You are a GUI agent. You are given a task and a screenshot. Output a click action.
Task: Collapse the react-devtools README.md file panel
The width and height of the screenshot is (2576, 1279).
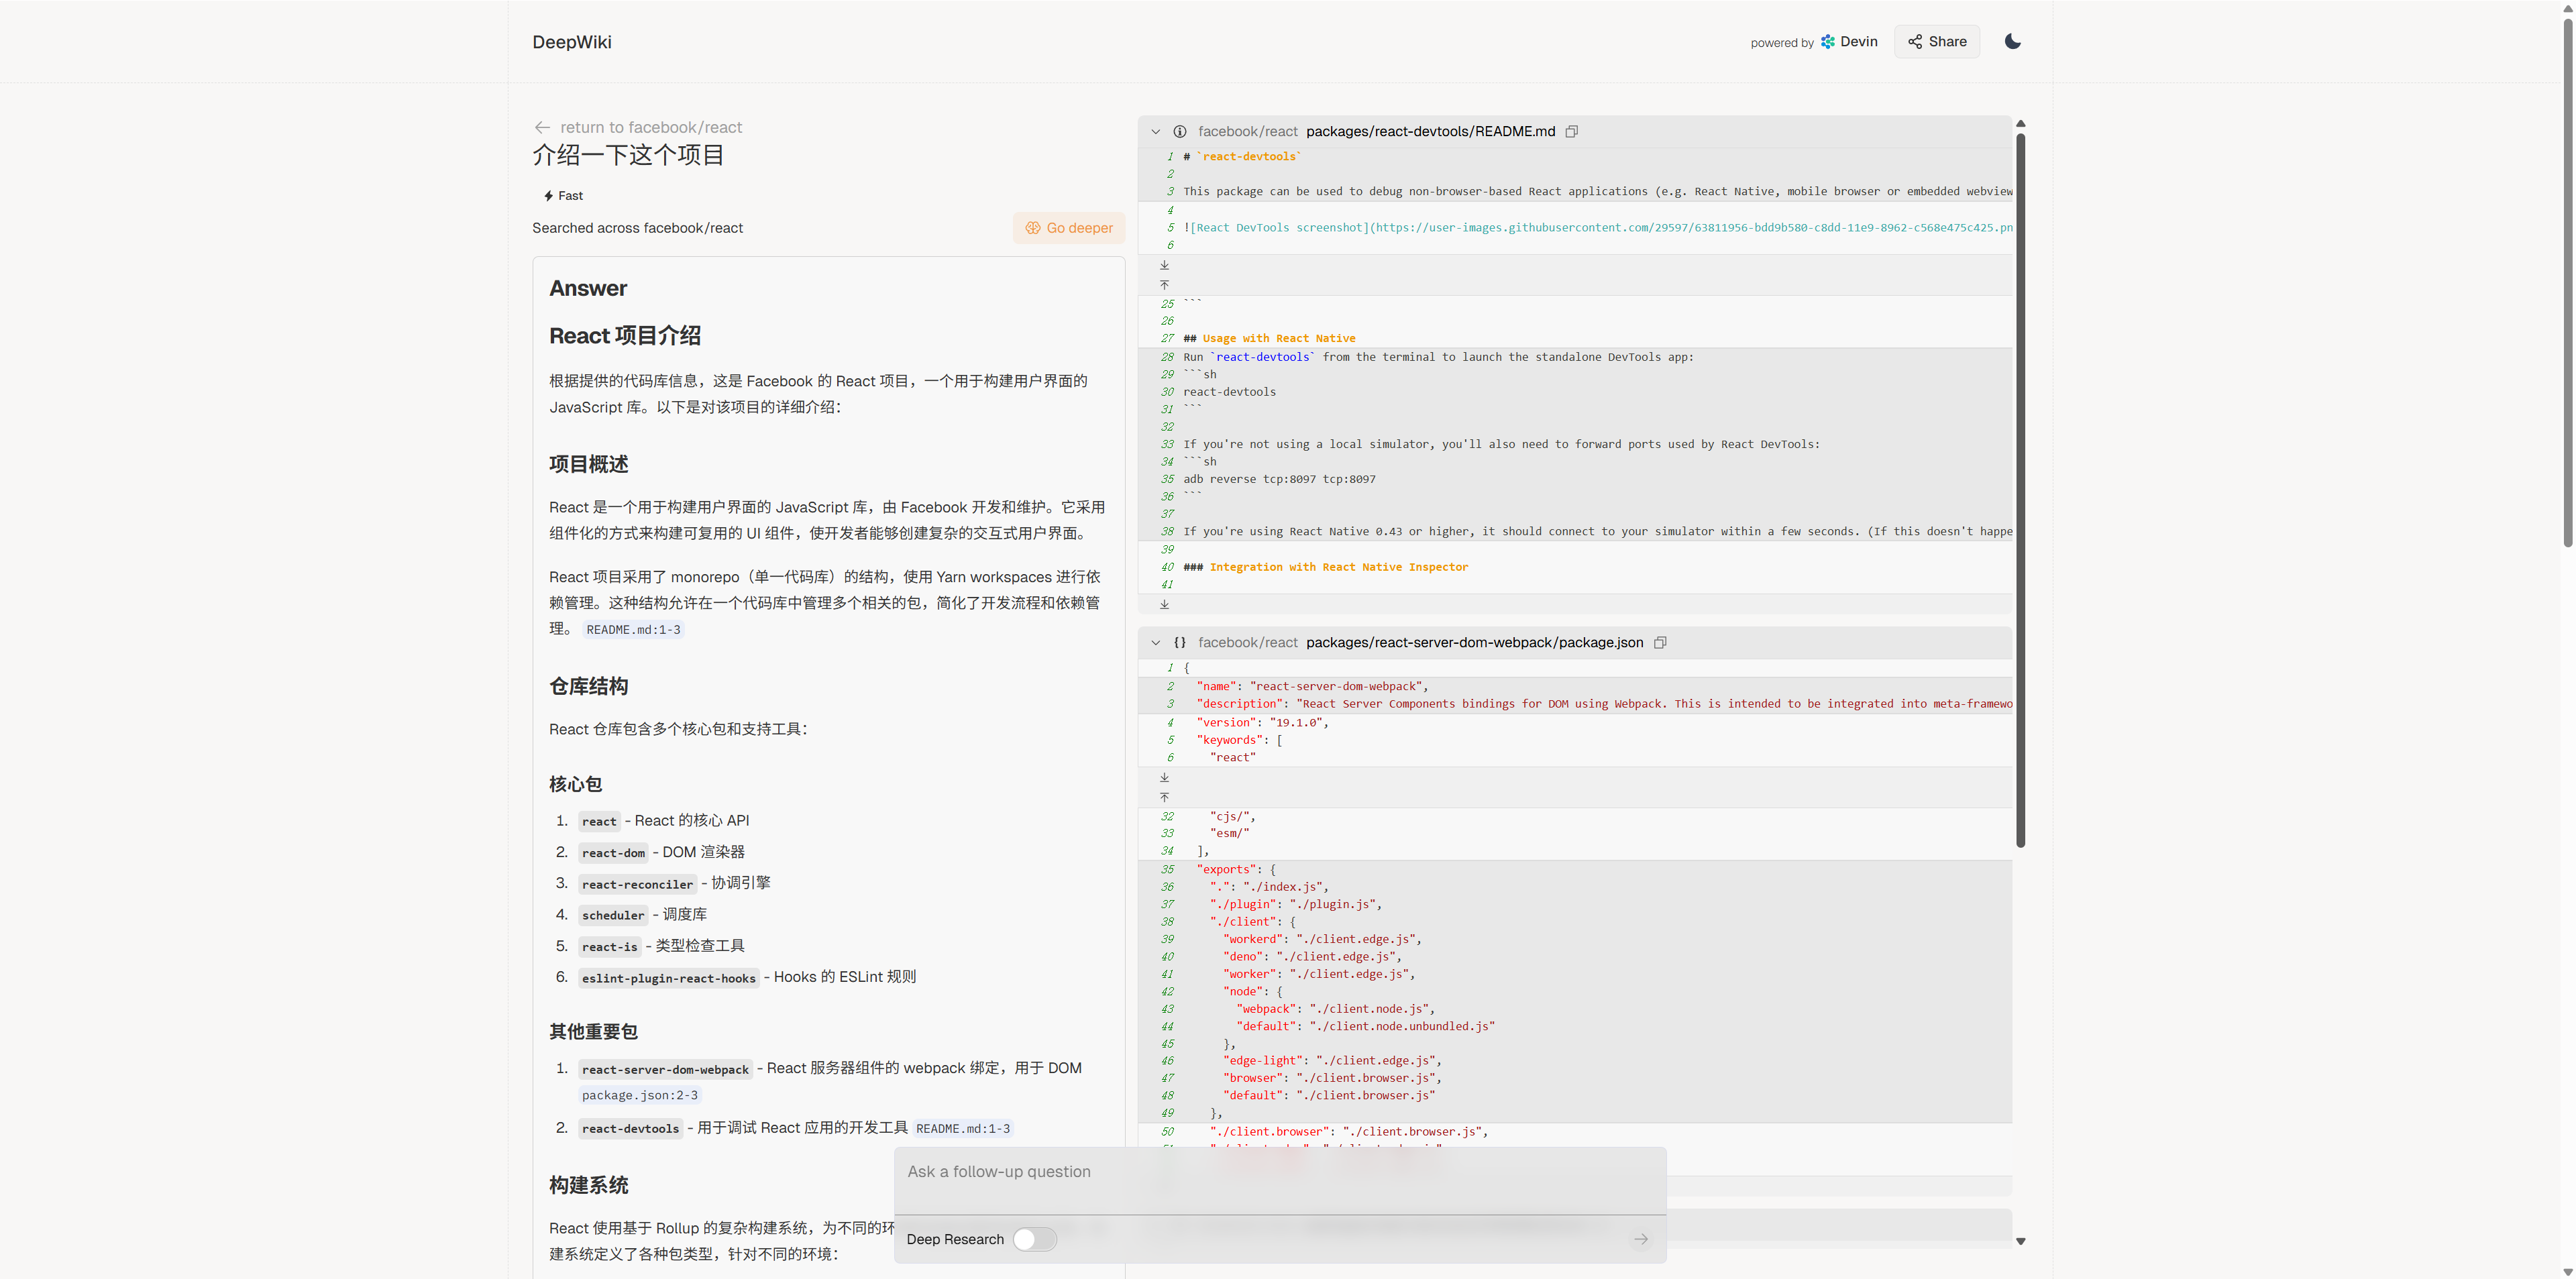click(x=1156, y=132)
